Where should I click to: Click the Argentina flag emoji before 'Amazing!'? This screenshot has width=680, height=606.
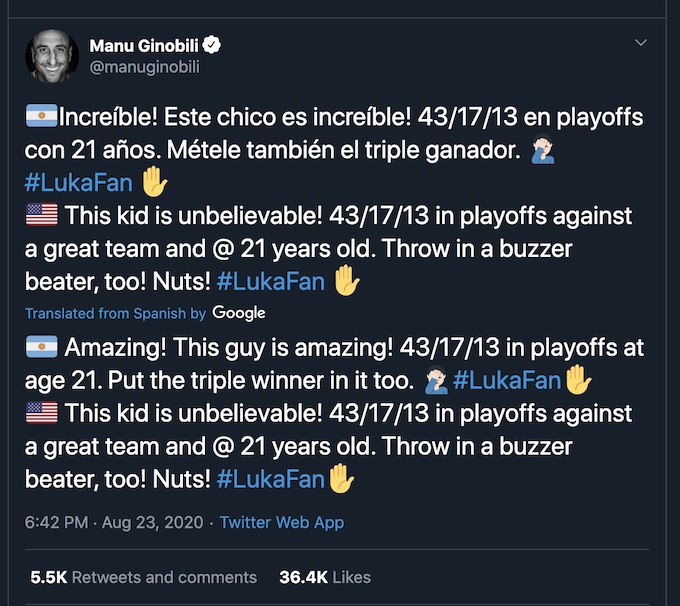(42, 347)
